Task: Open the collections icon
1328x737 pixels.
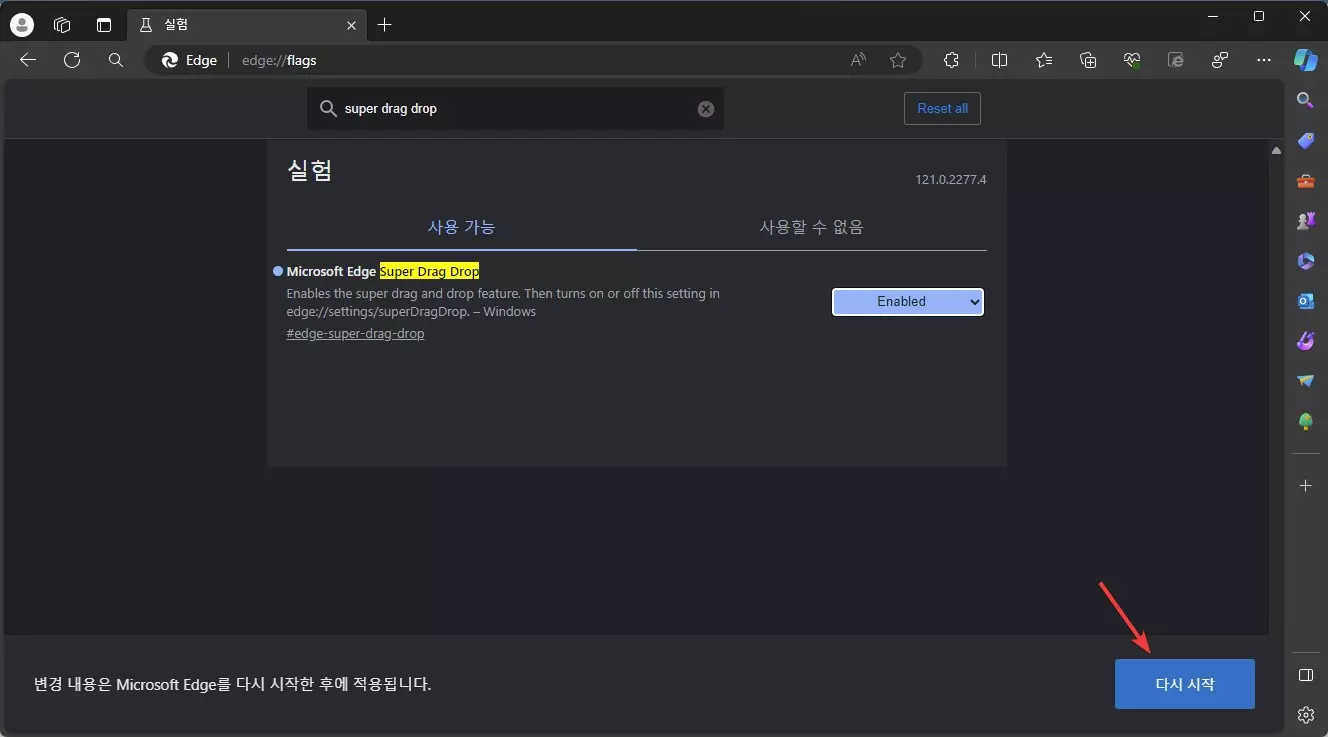Action: (x=1089, y=60)
